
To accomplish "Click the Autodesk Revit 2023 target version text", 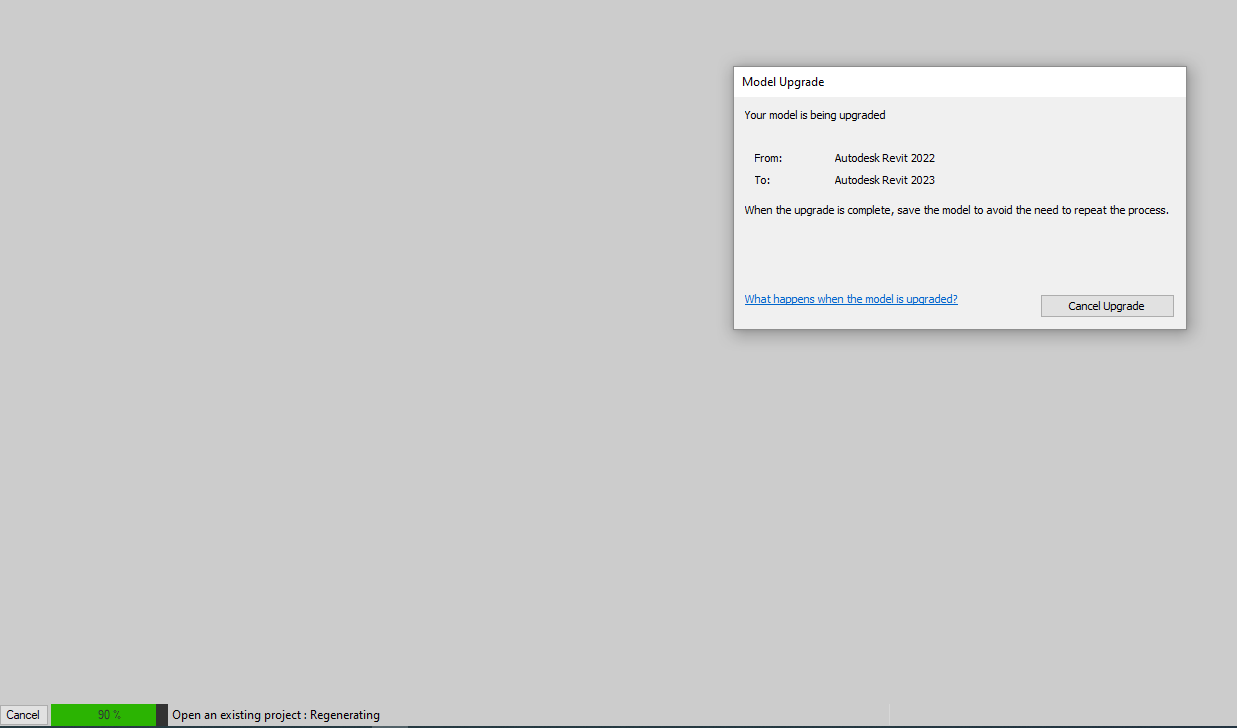I will (x=884, y=180).
